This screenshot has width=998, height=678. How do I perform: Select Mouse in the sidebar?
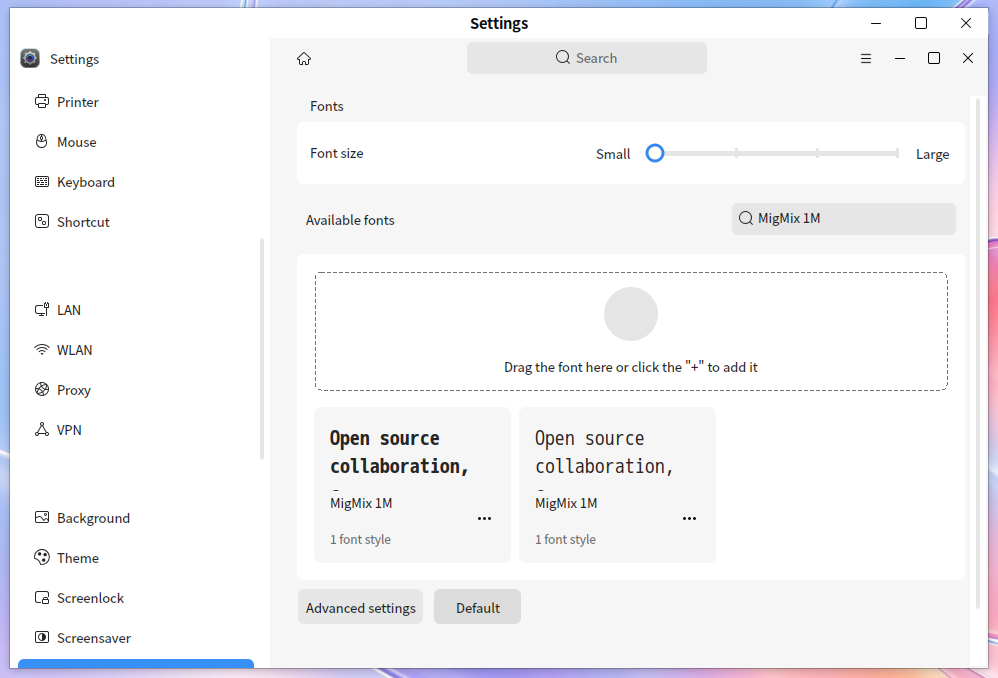pyautogui.click(x=136, y=142)
